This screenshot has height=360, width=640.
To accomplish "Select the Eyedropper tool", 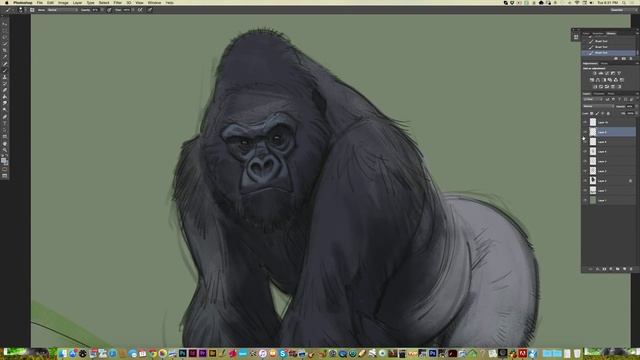I will [x=5, y=57].
